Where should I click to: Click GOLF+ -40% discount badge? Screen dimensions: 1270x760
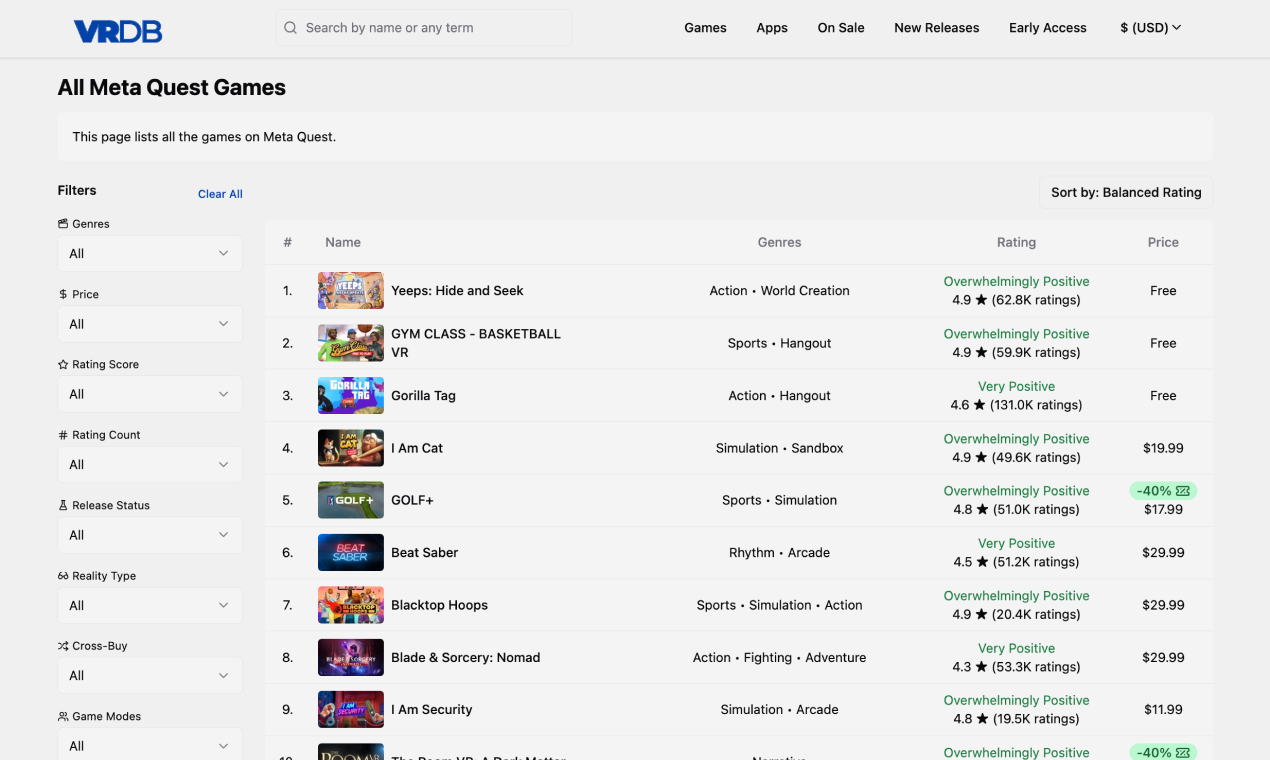point(1163,491)
